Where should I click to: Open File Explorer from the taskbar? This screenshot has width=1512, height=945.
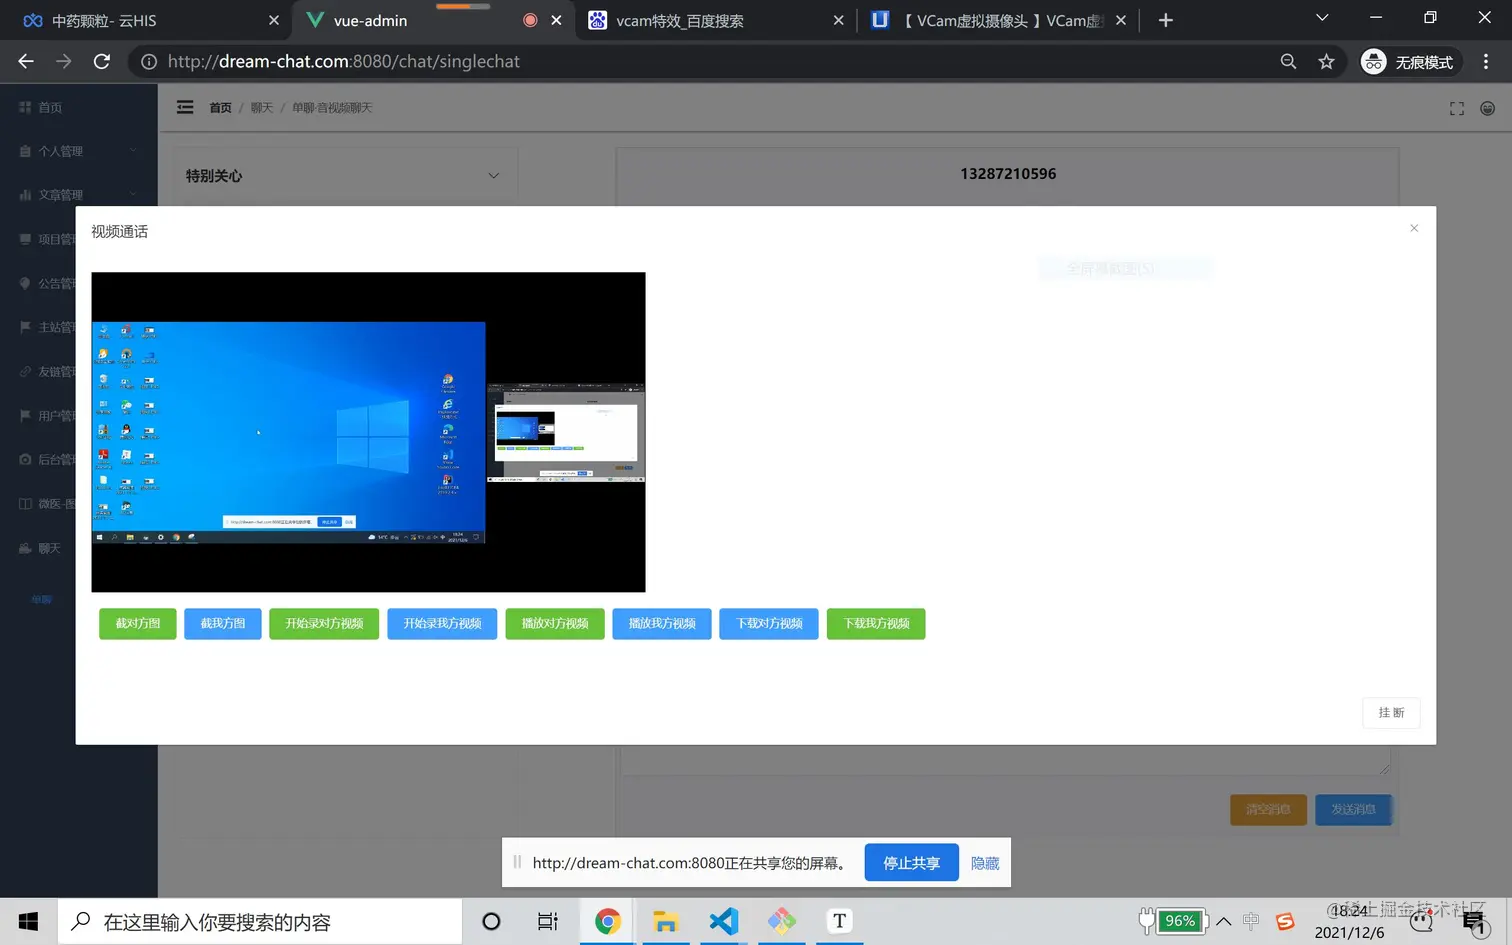click(665, 921)
